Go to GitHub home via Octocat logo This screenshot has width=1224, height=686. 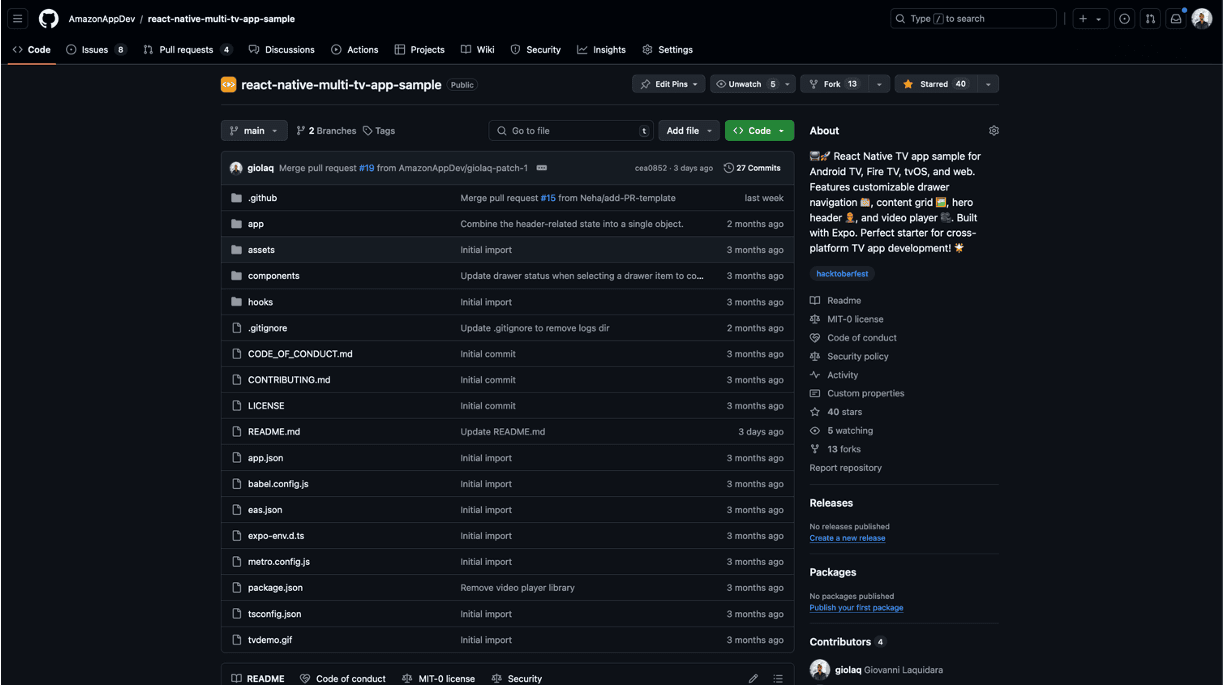click(x=48, y=19)
